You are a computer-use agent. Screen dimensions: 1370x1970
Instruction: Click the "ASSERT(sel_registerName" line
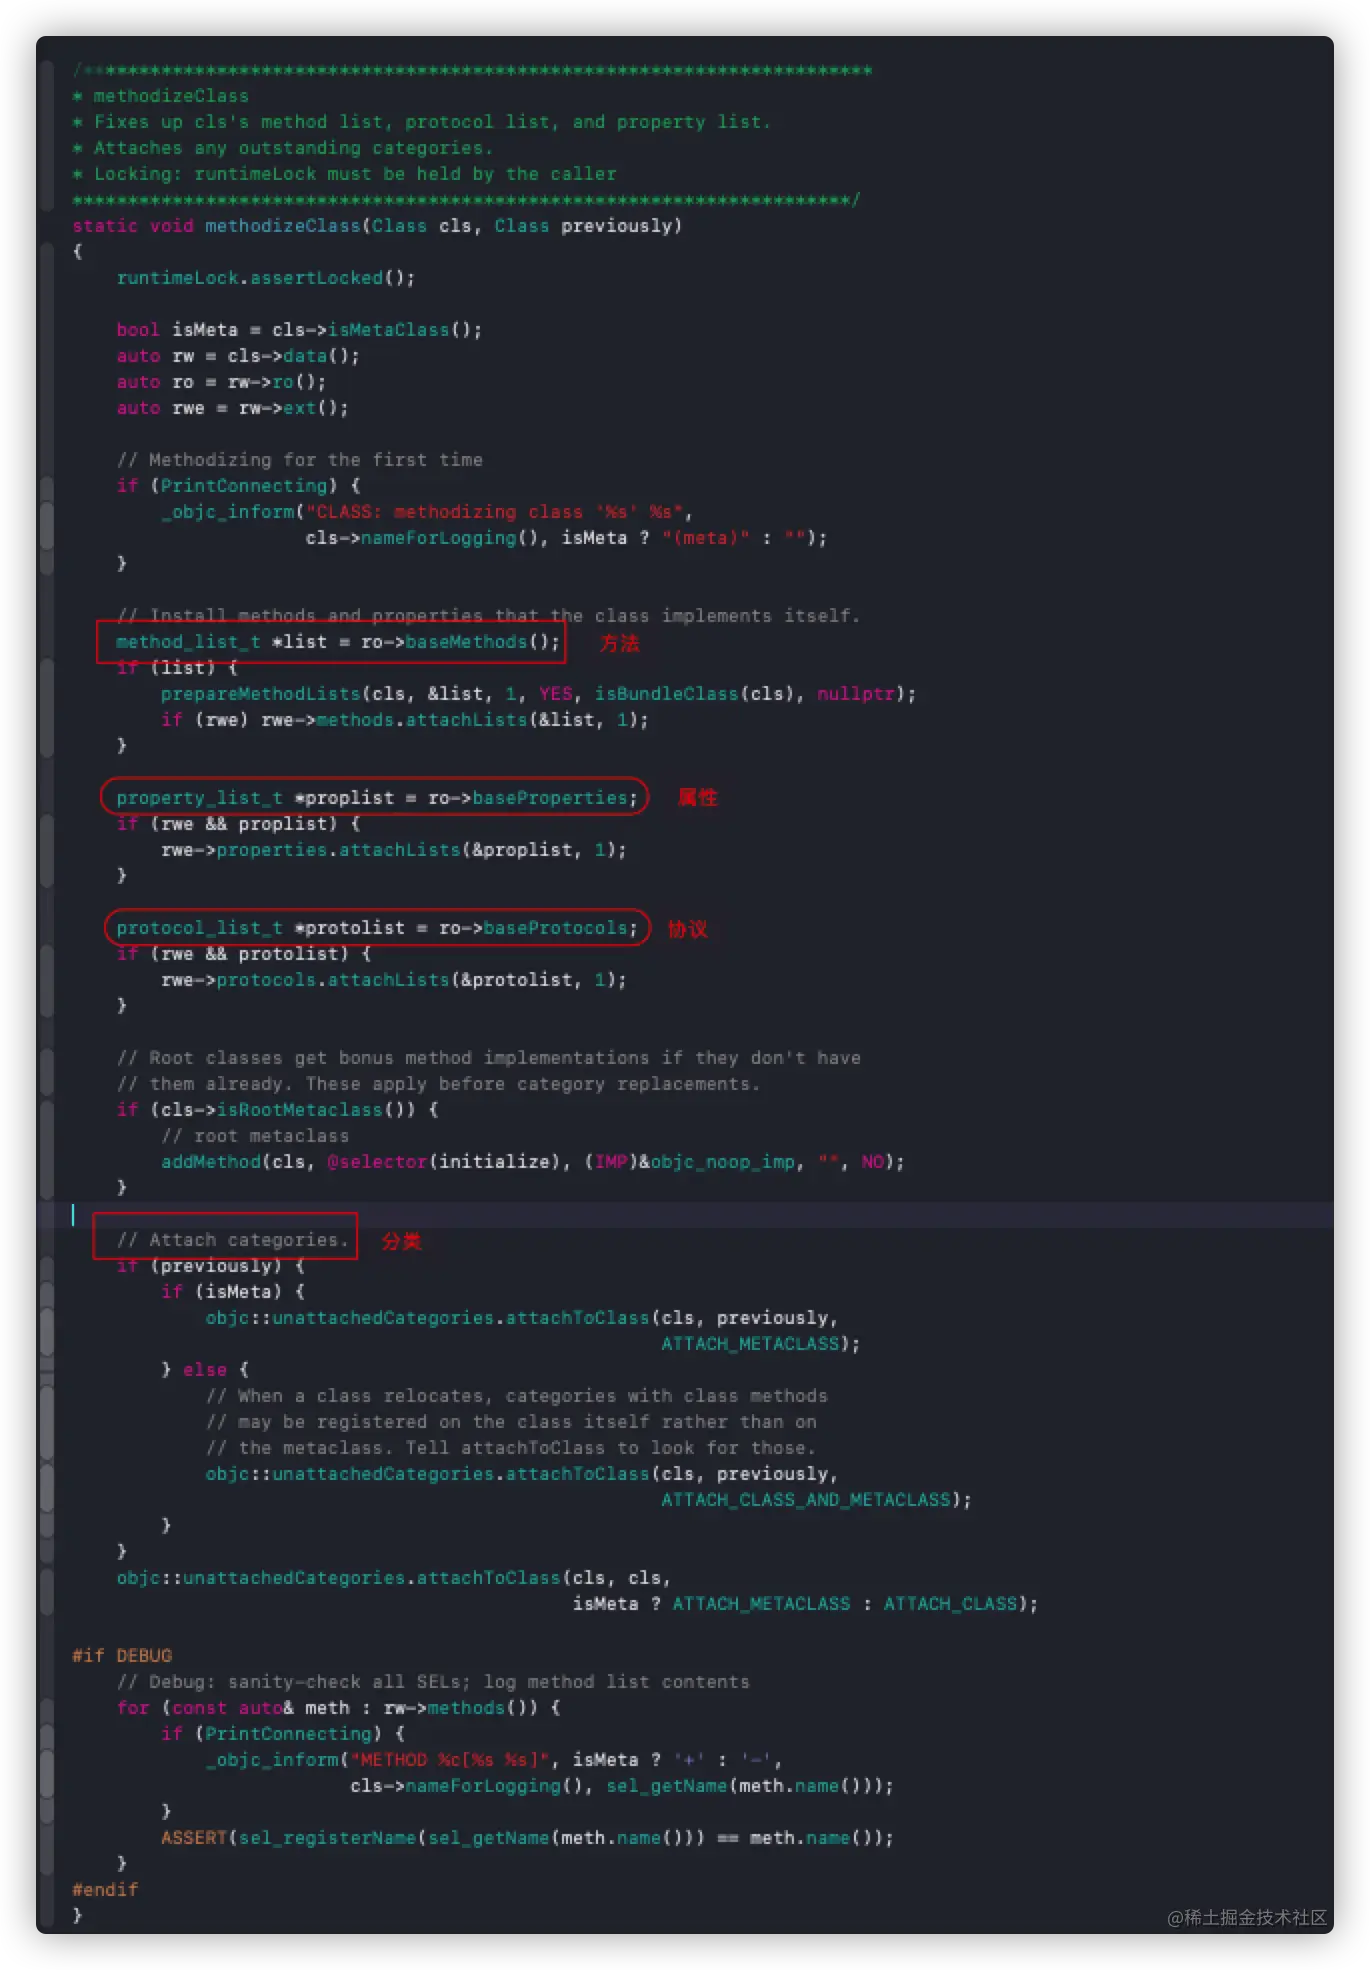tap(527, 1838)
